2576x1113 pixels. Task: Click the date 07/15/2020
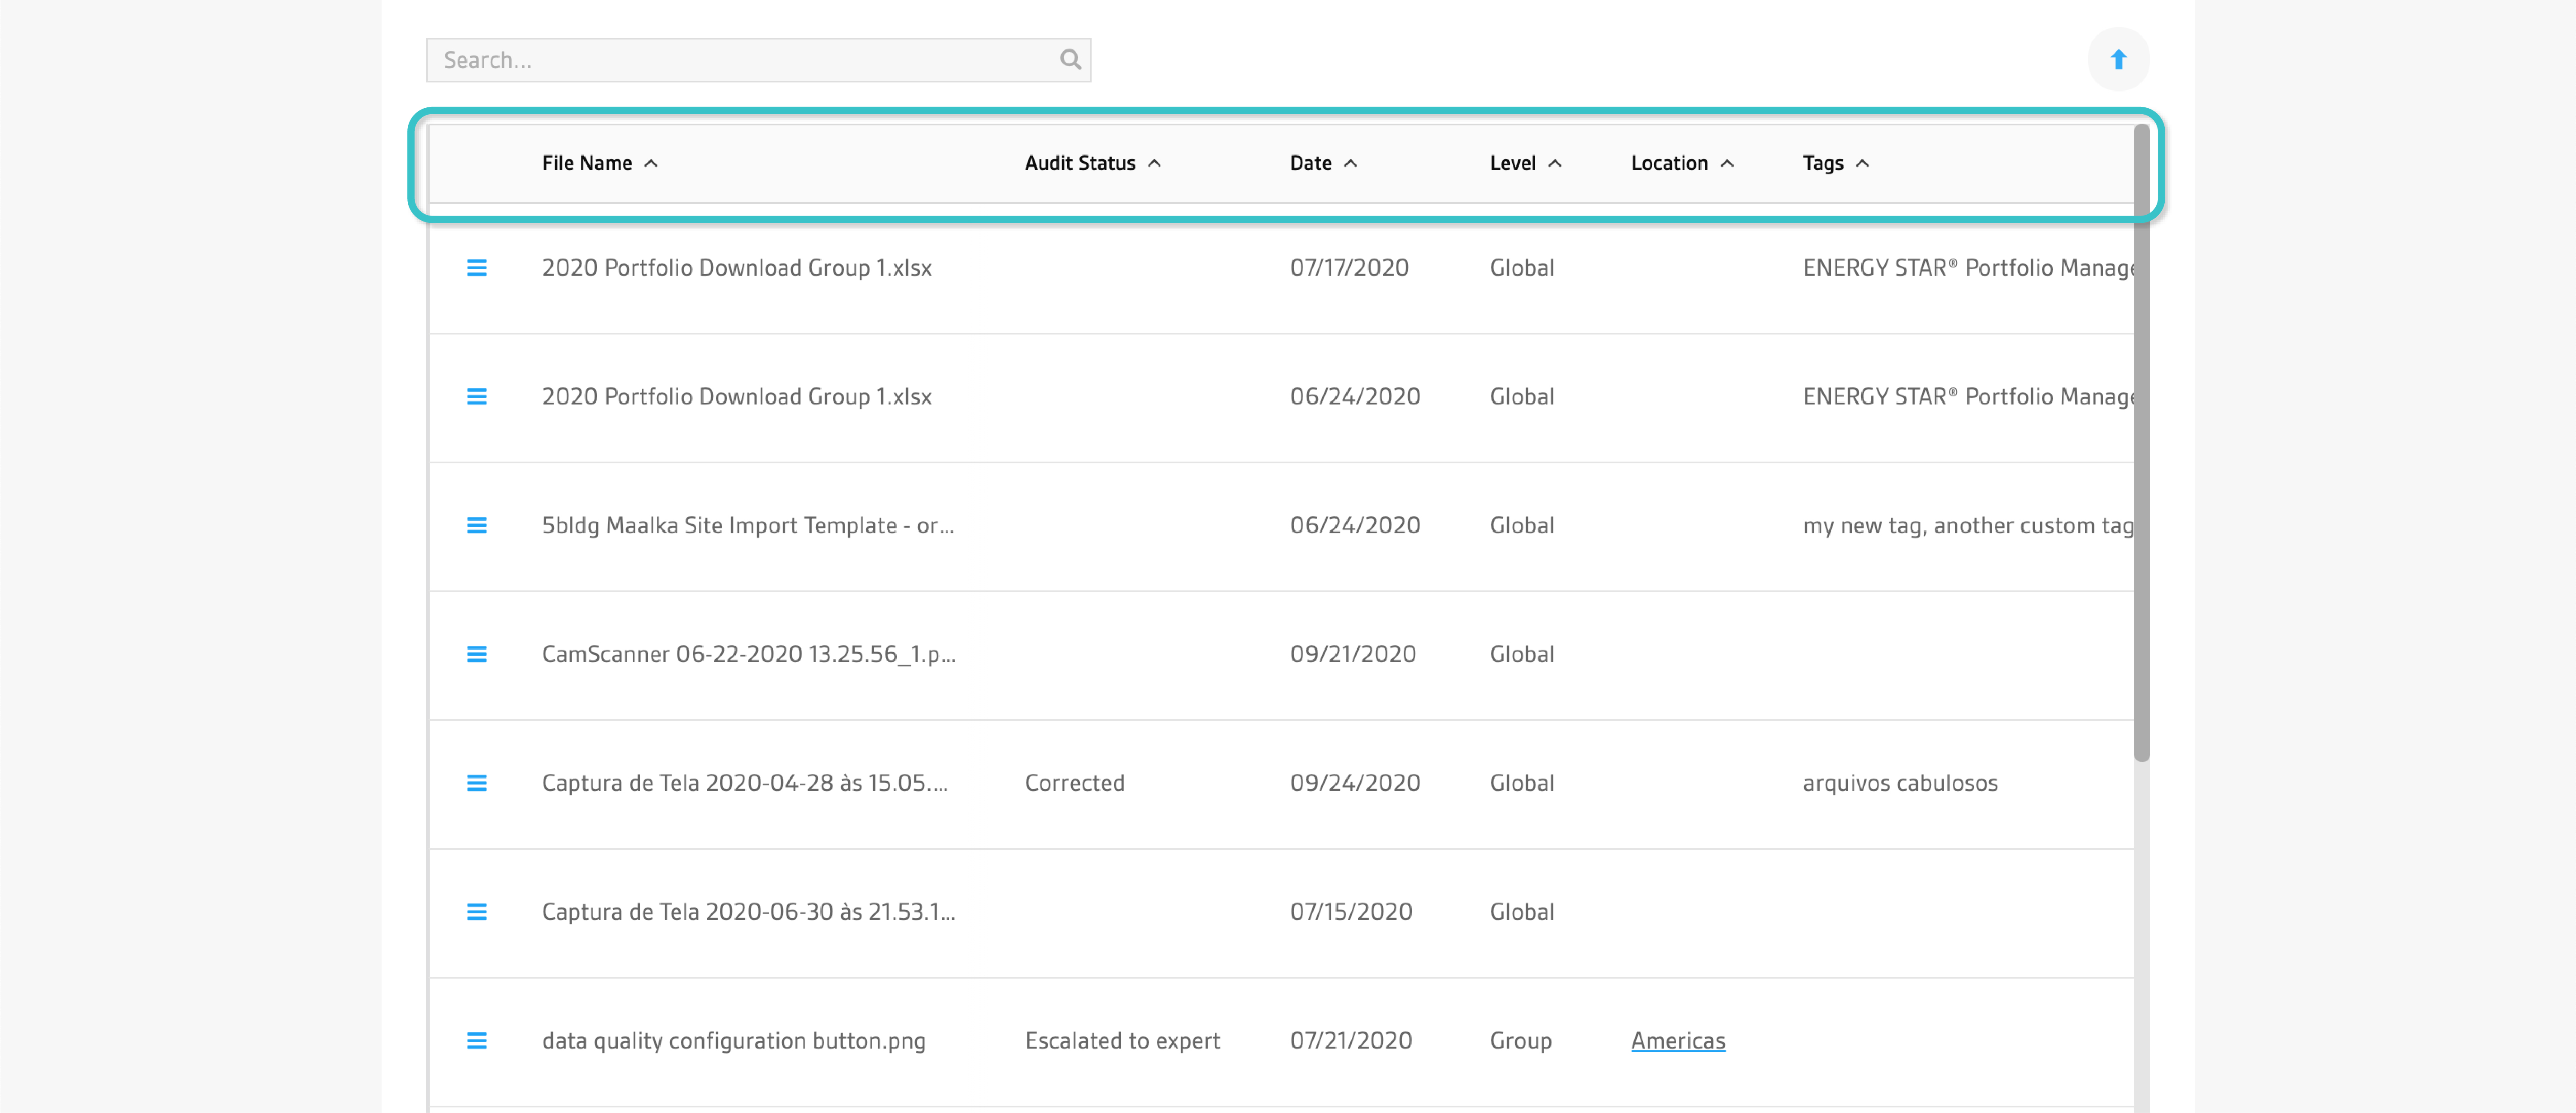pos(1351,913)
